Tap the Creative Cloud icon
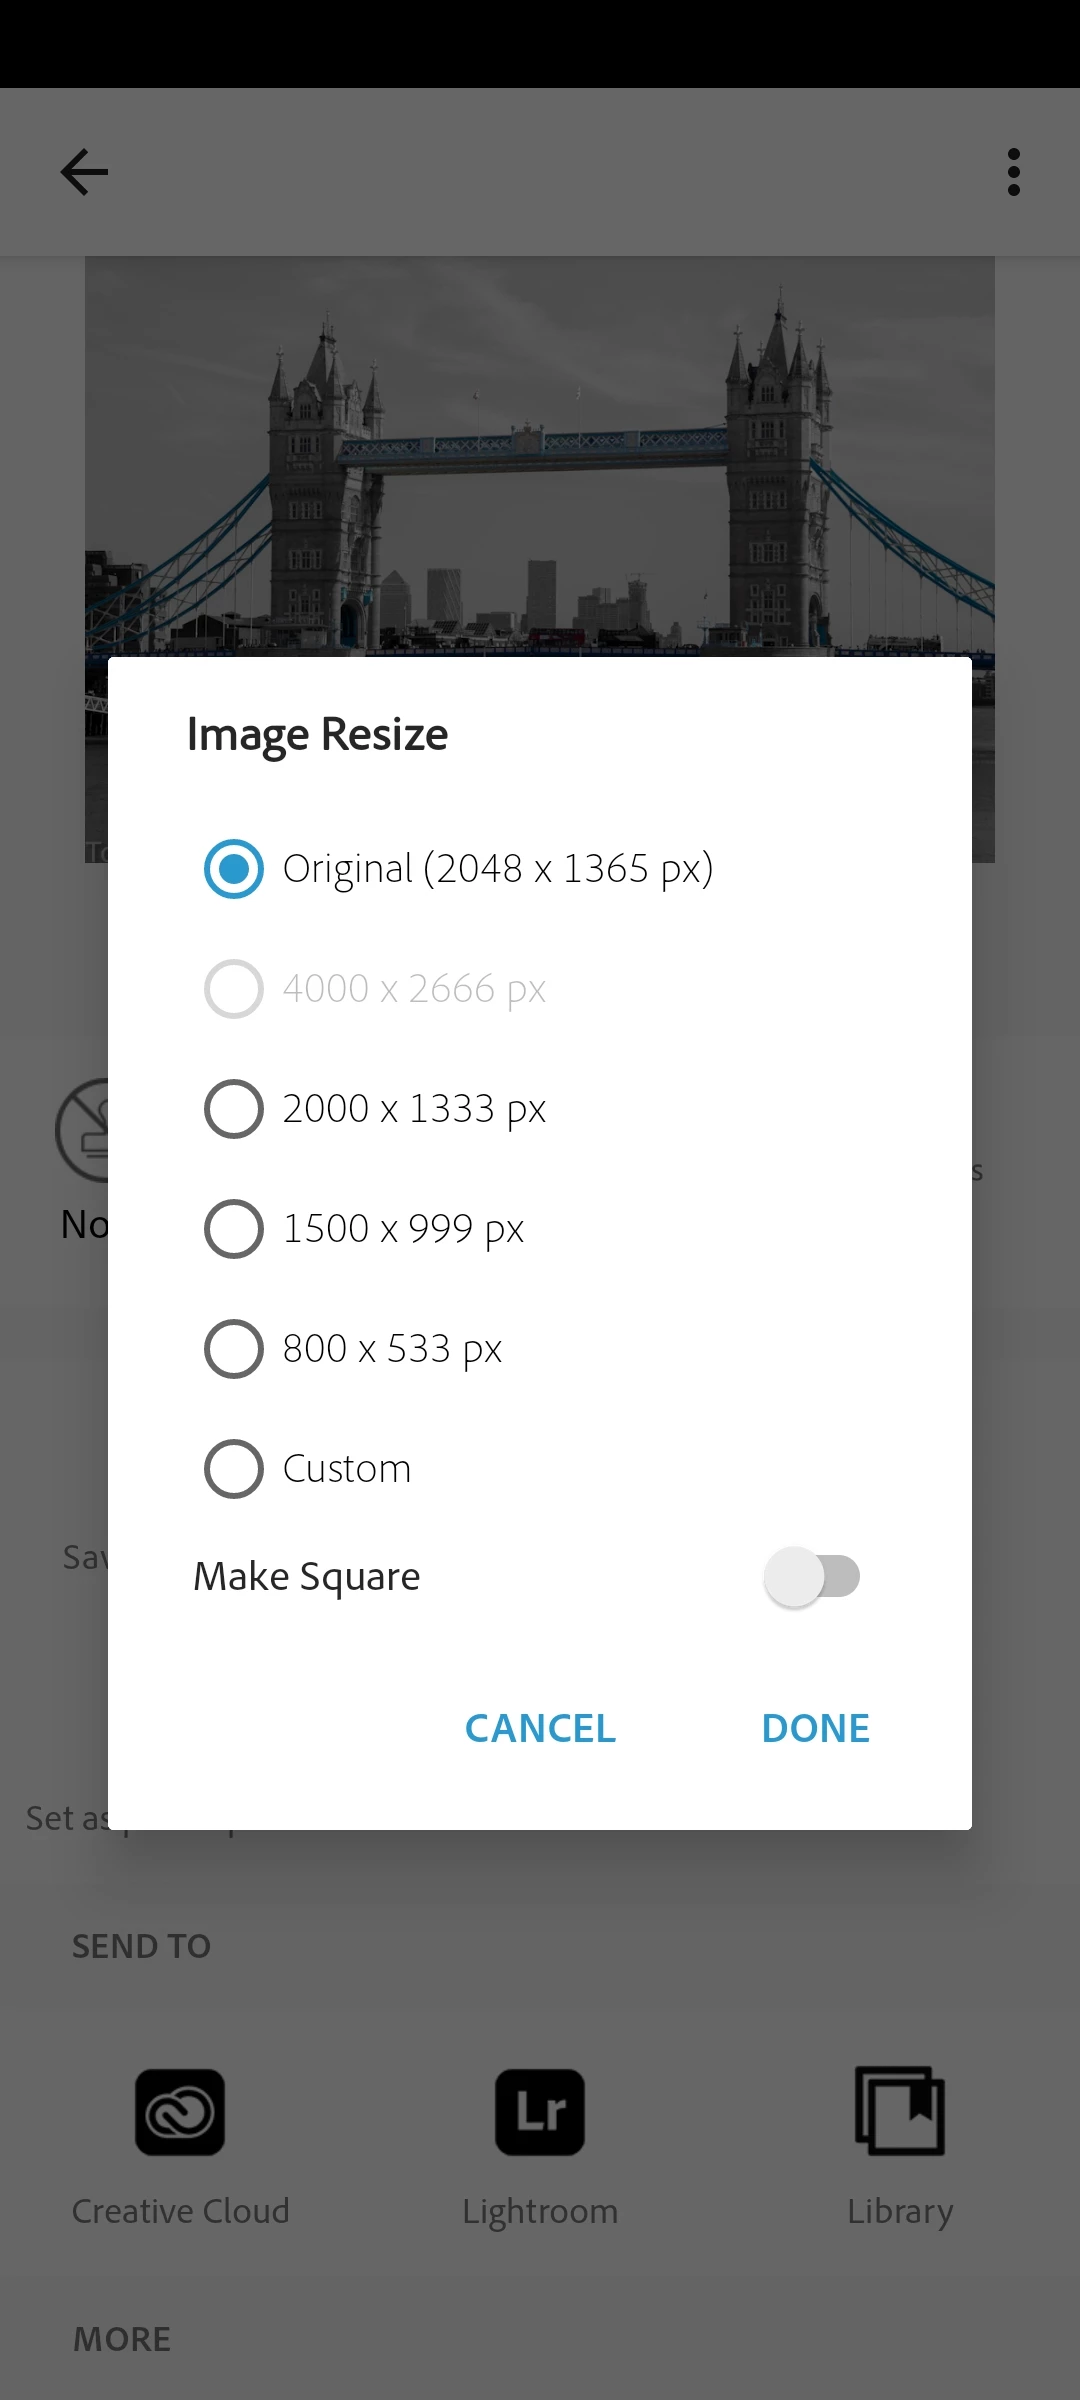 pyautogui.click(x=180, y=2112)
